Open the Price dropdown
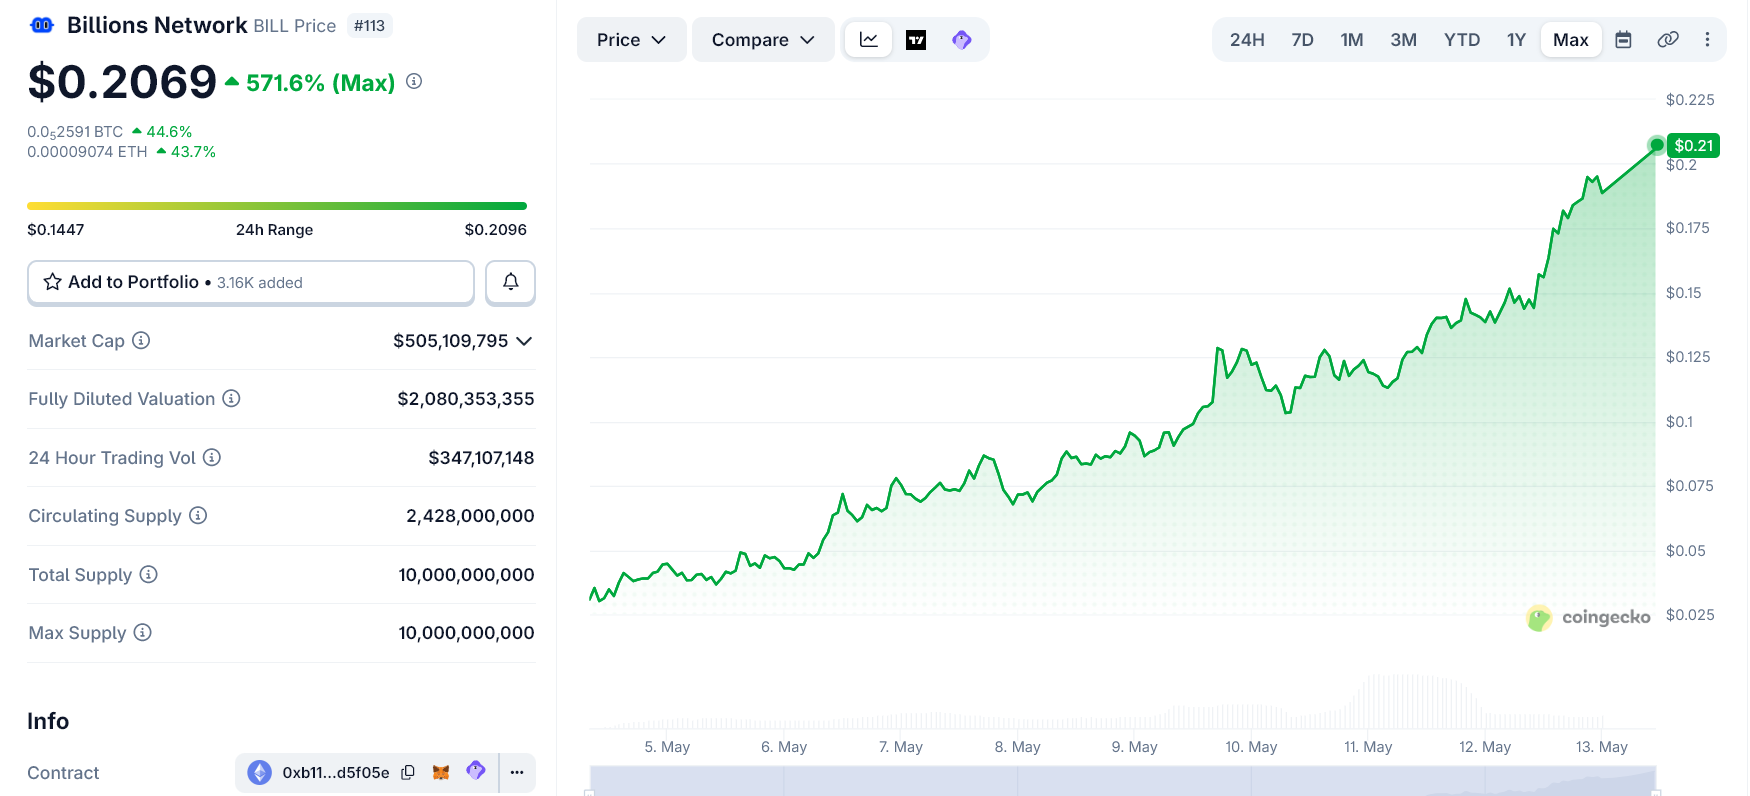The width and height of the screenshot is (1750, 796). [x=631, y=40]
